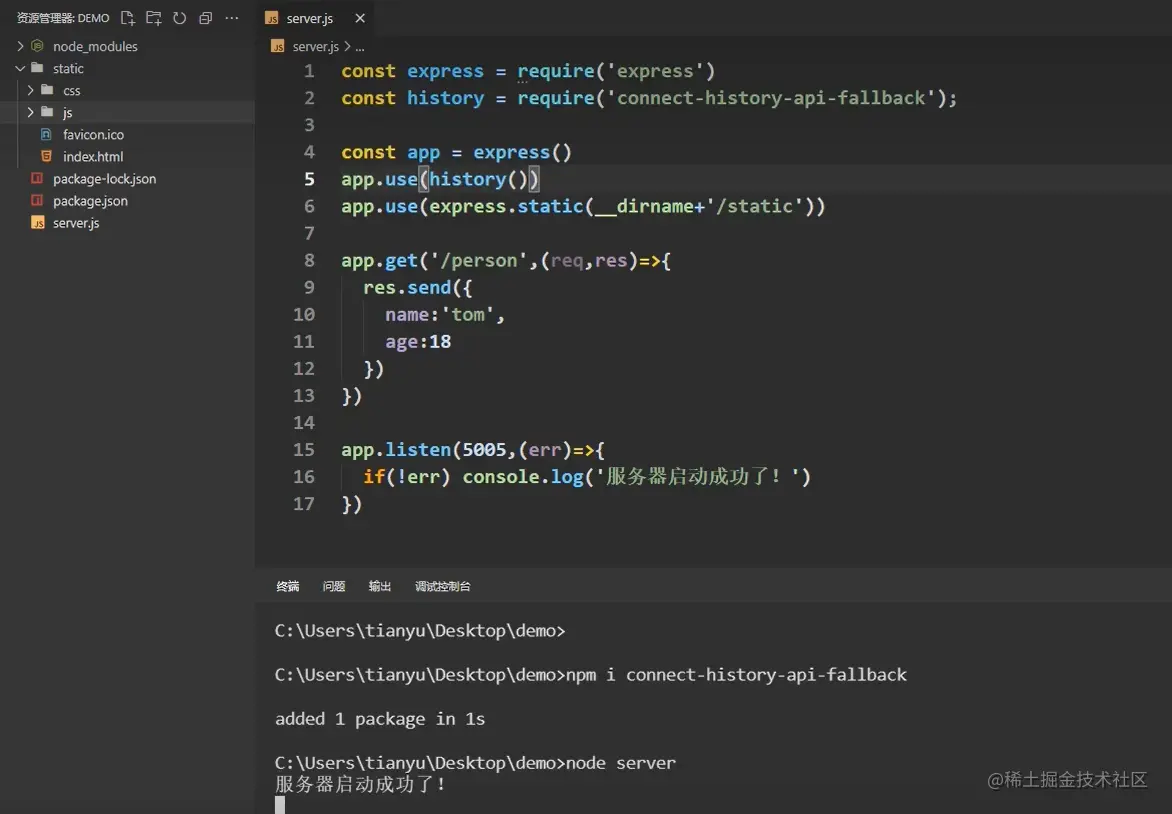Open the explorer more actions ellipsis
The width and height of the screenshot is (1172, 814).
coord(232,18)
